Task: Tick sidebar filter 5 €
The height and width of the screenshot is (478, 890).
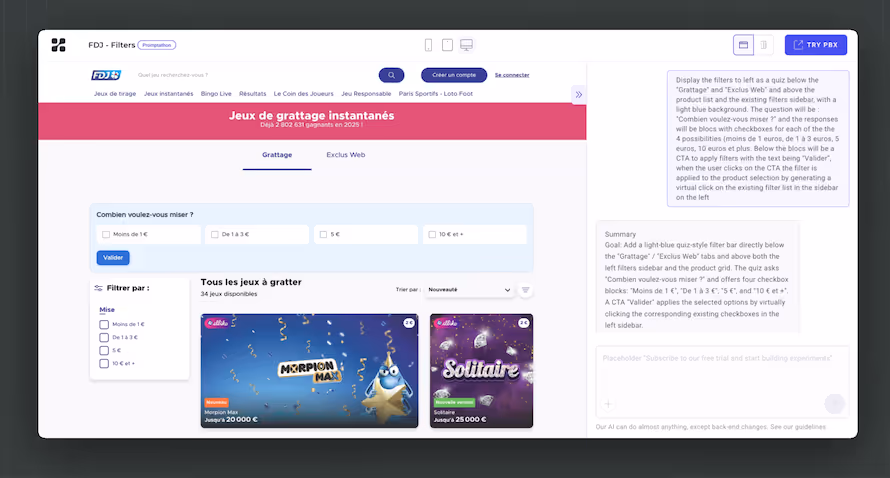Action: pyautogui.click(x=104, y=351)
